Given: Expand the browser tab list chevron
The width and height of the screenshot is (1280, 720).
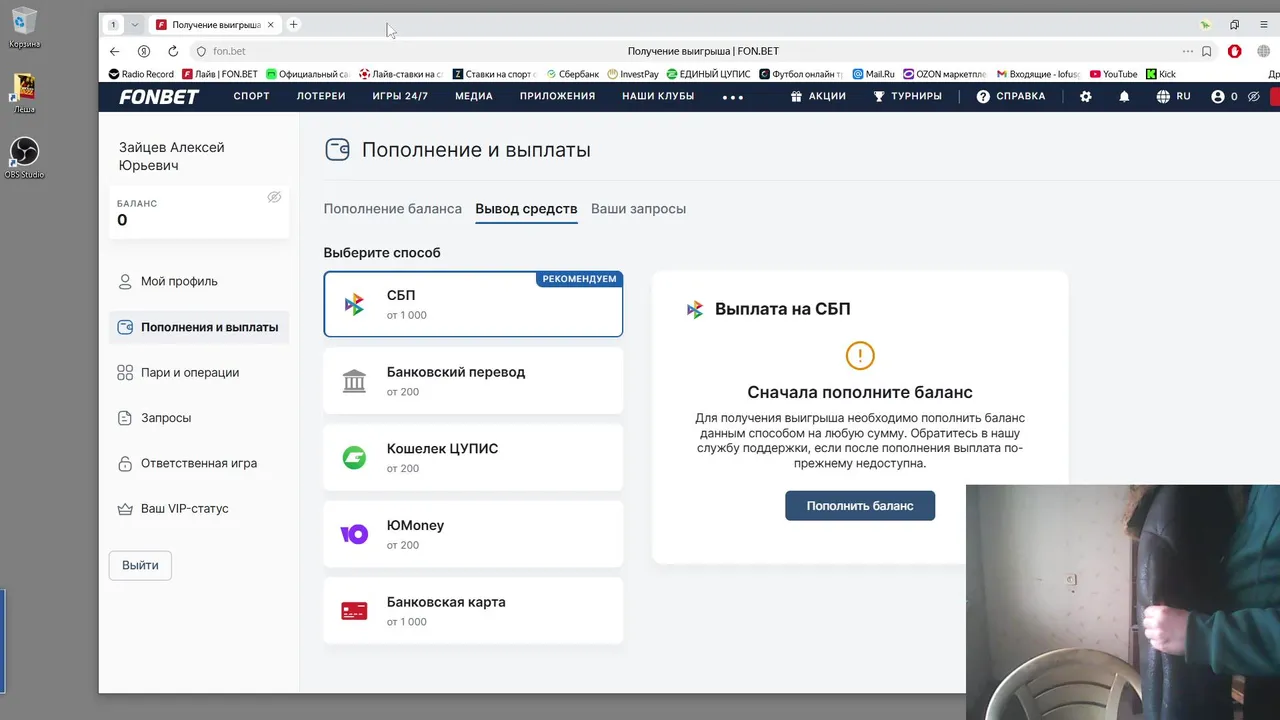Looking at the screenshot, I should (x=135, y=24).
